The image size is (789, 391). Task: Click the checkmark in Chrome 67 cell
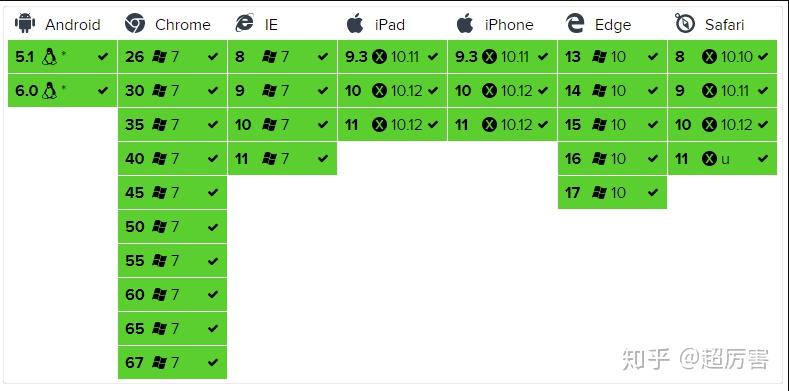pyautogui.click(x=213, y=362)
